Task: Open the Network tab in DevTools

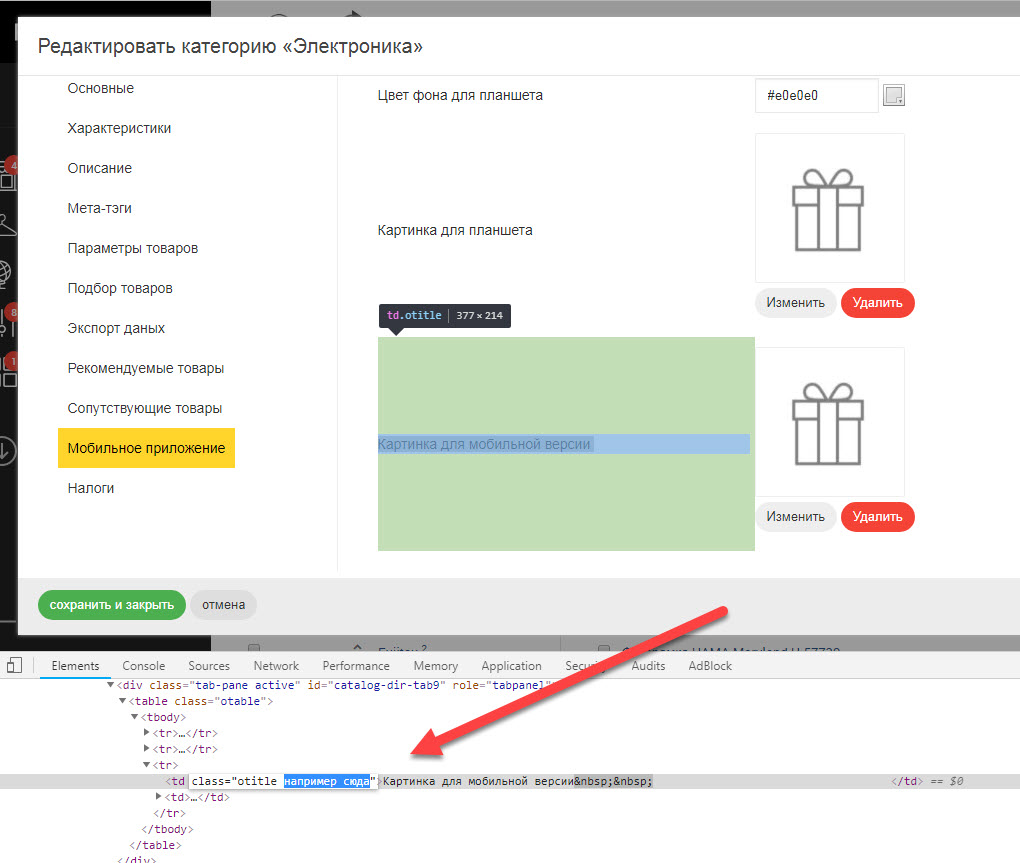Action: [276, 666]
